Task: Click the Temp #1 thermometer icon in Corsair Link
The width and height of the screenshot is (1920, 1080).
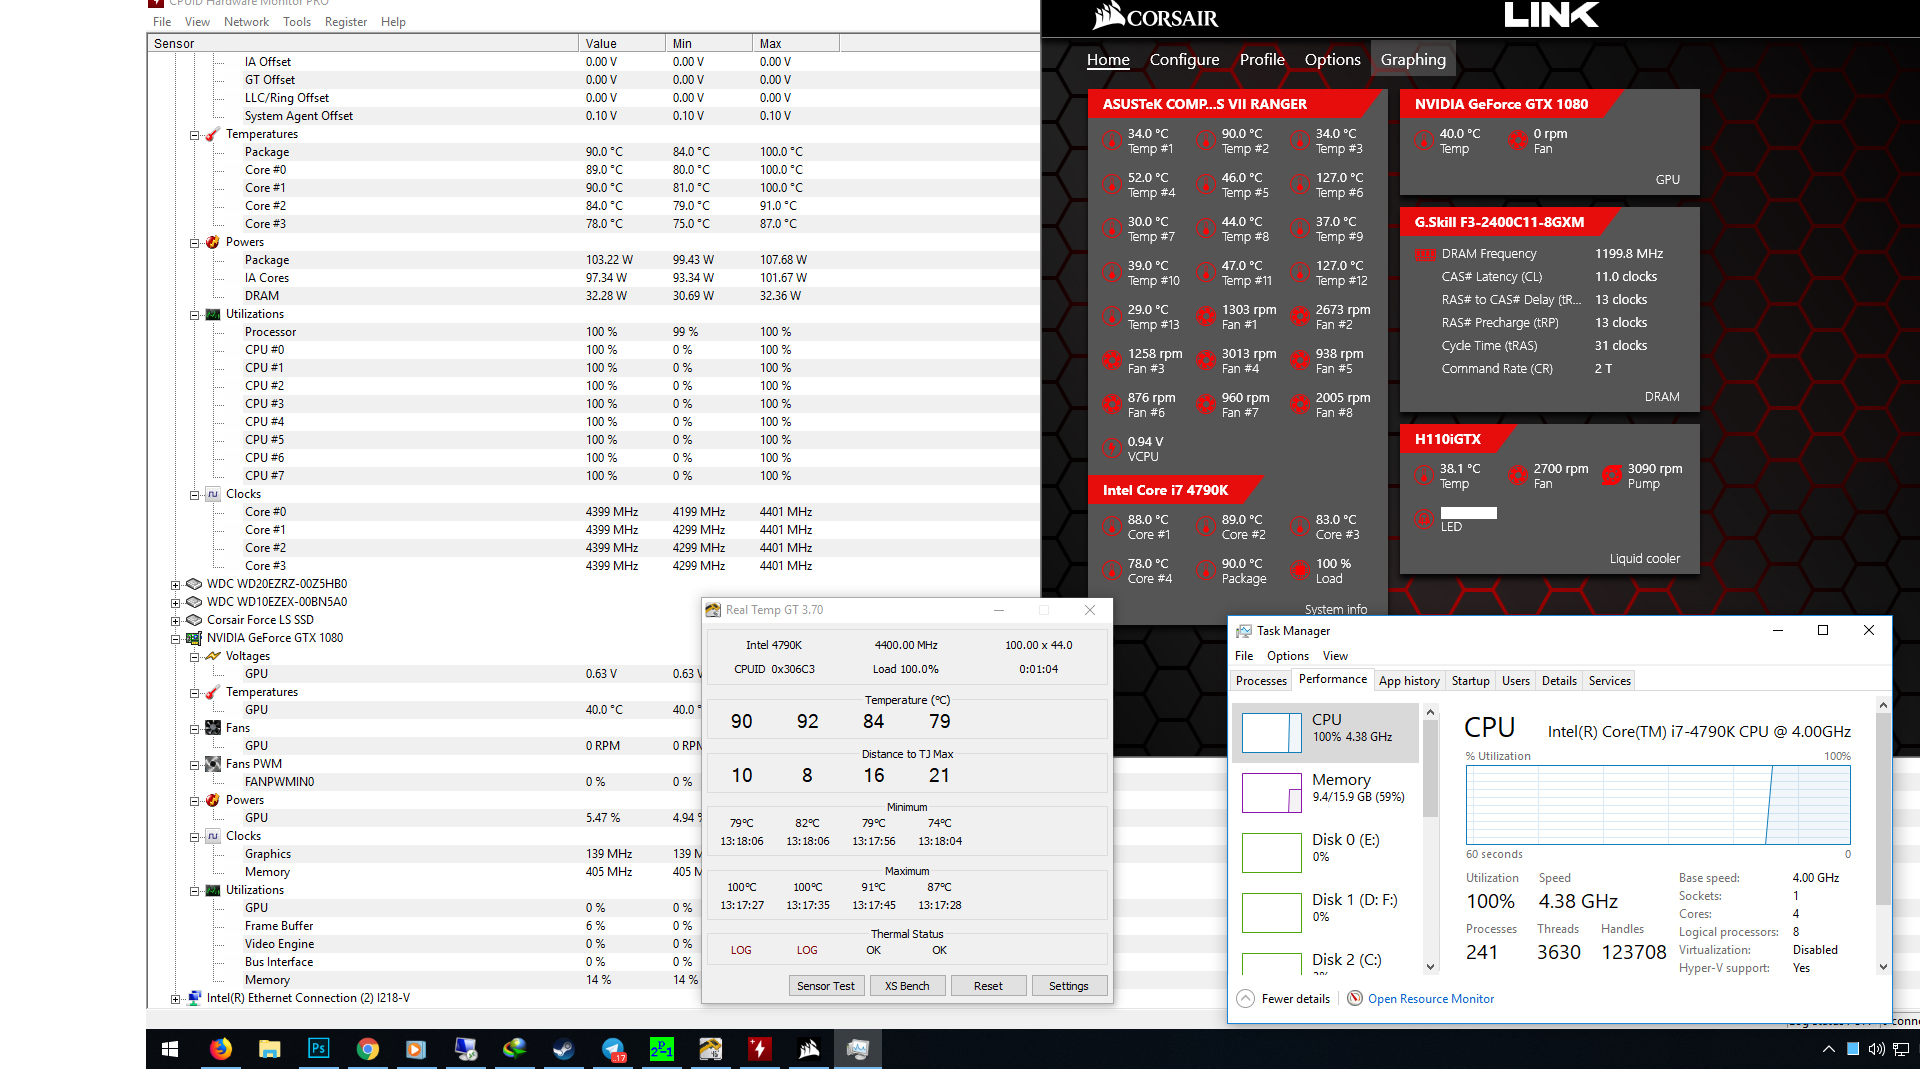Action: pos(1111,141)
